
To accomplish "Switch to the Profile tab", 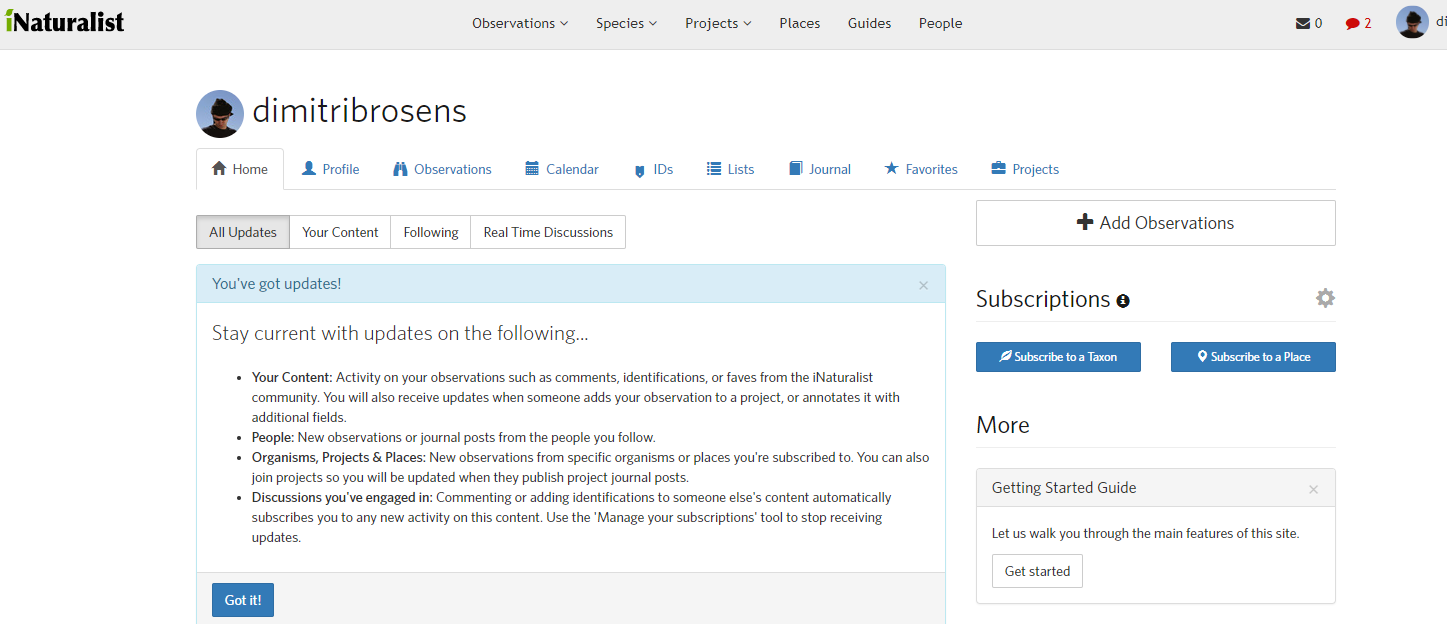I will 331,169.
